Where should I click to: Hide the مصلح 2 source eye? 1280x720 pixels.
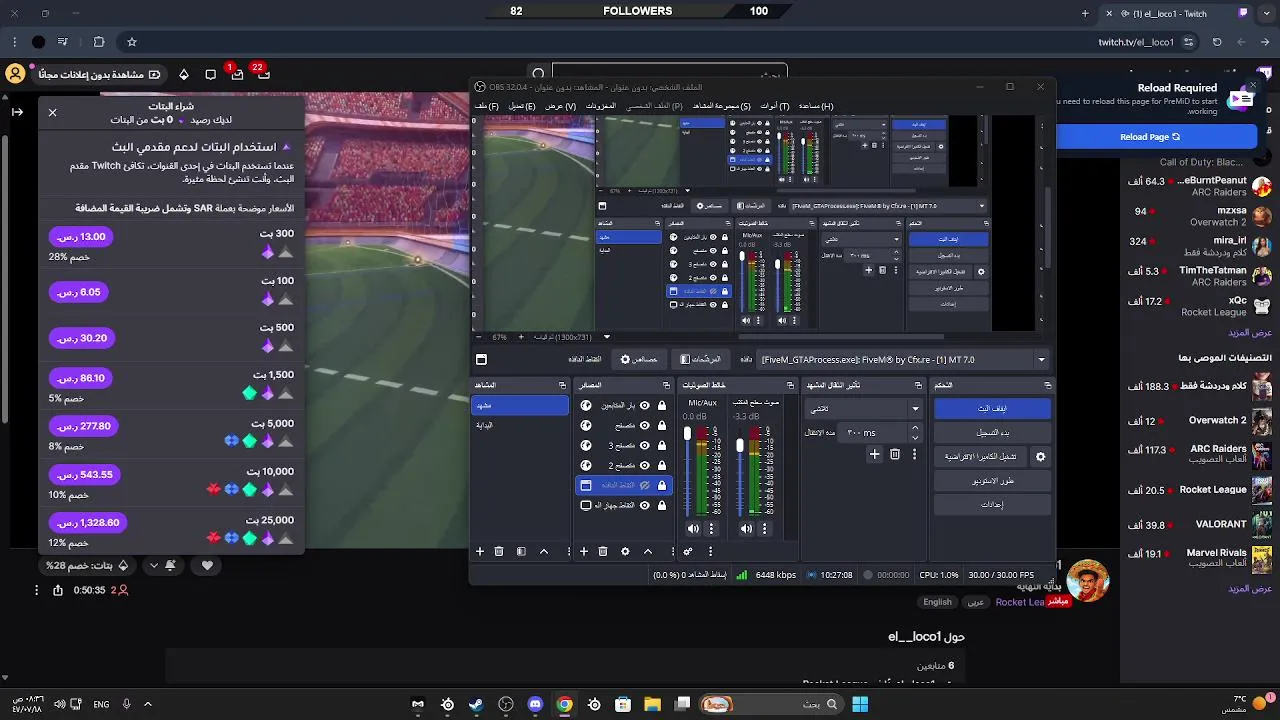[x=645, y=465]
